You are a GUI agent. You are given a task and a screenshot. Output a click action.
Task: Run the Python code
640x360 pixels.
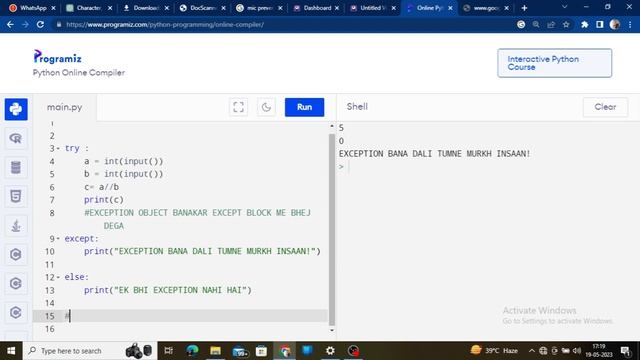pyautogui.click(x=304, y=107)
